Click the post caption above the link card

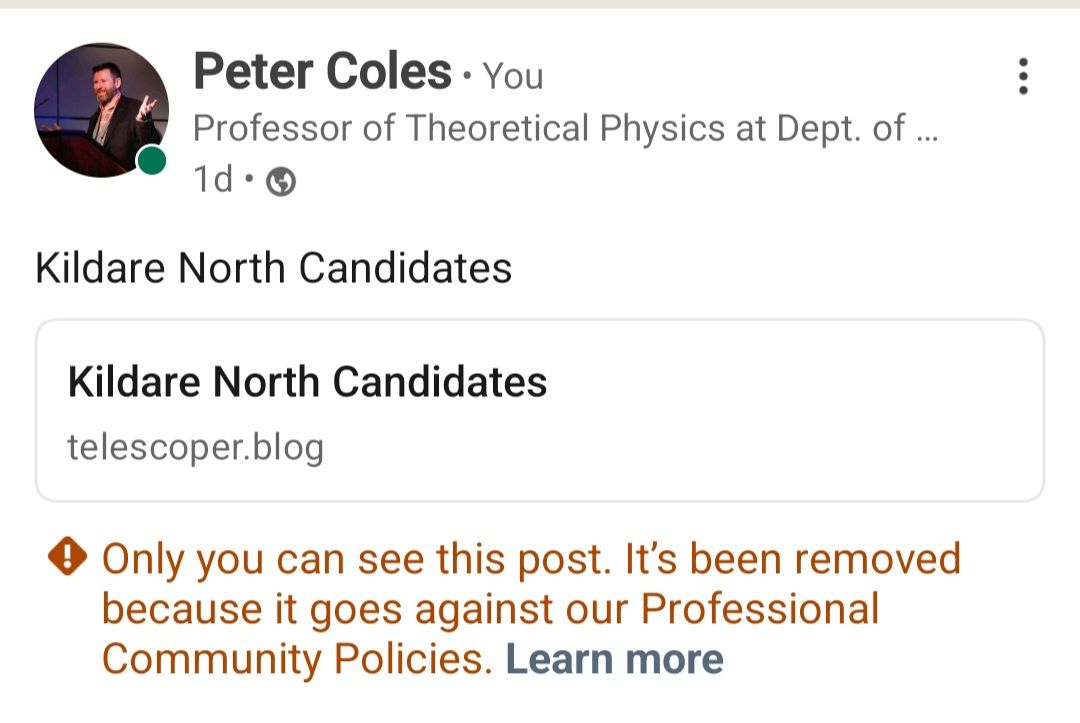273,268
